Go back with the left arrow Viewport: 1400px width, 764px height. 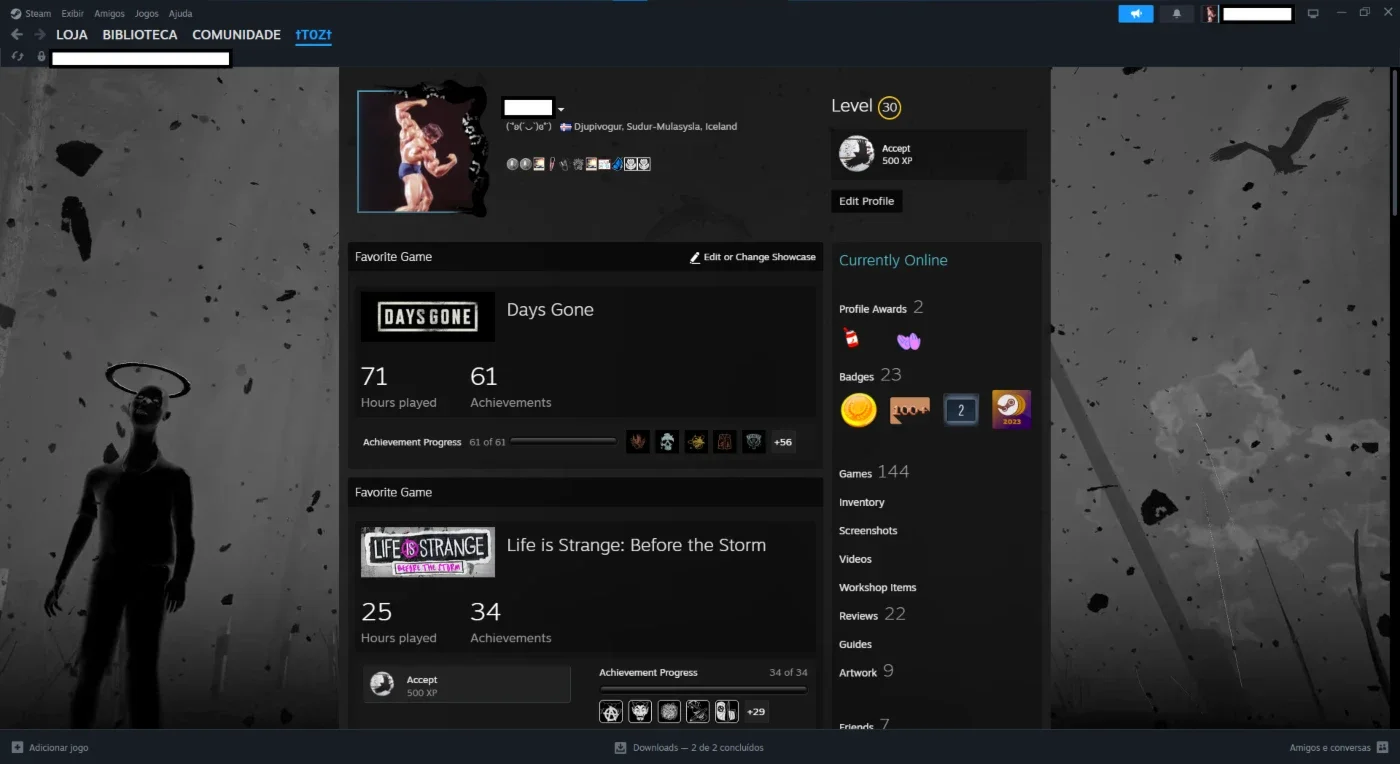[x=17, y=35]
